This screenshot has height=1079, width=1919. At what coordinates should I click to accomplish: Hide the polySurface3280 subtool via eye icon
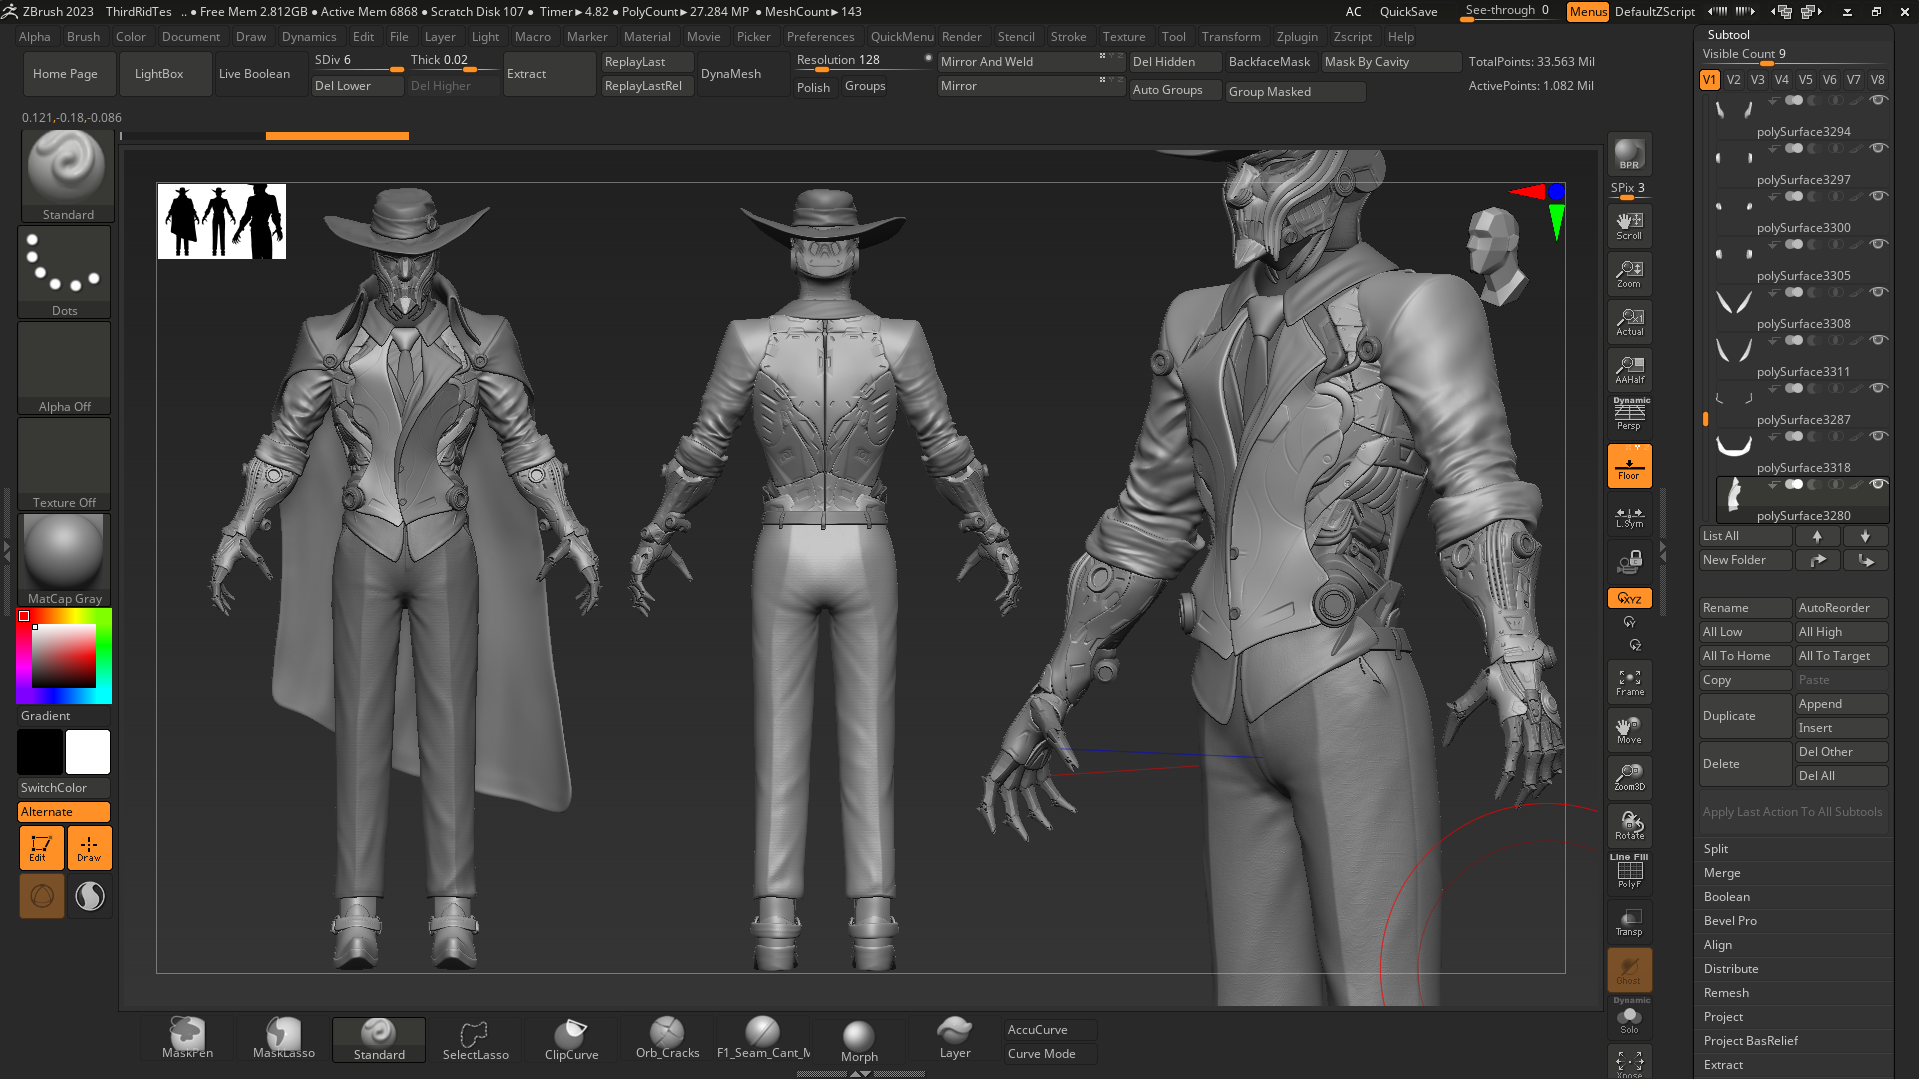(1878, 485)
